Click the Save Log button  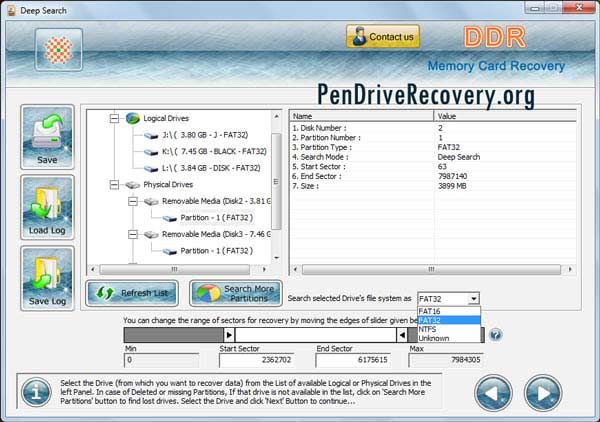coord(47,278)
